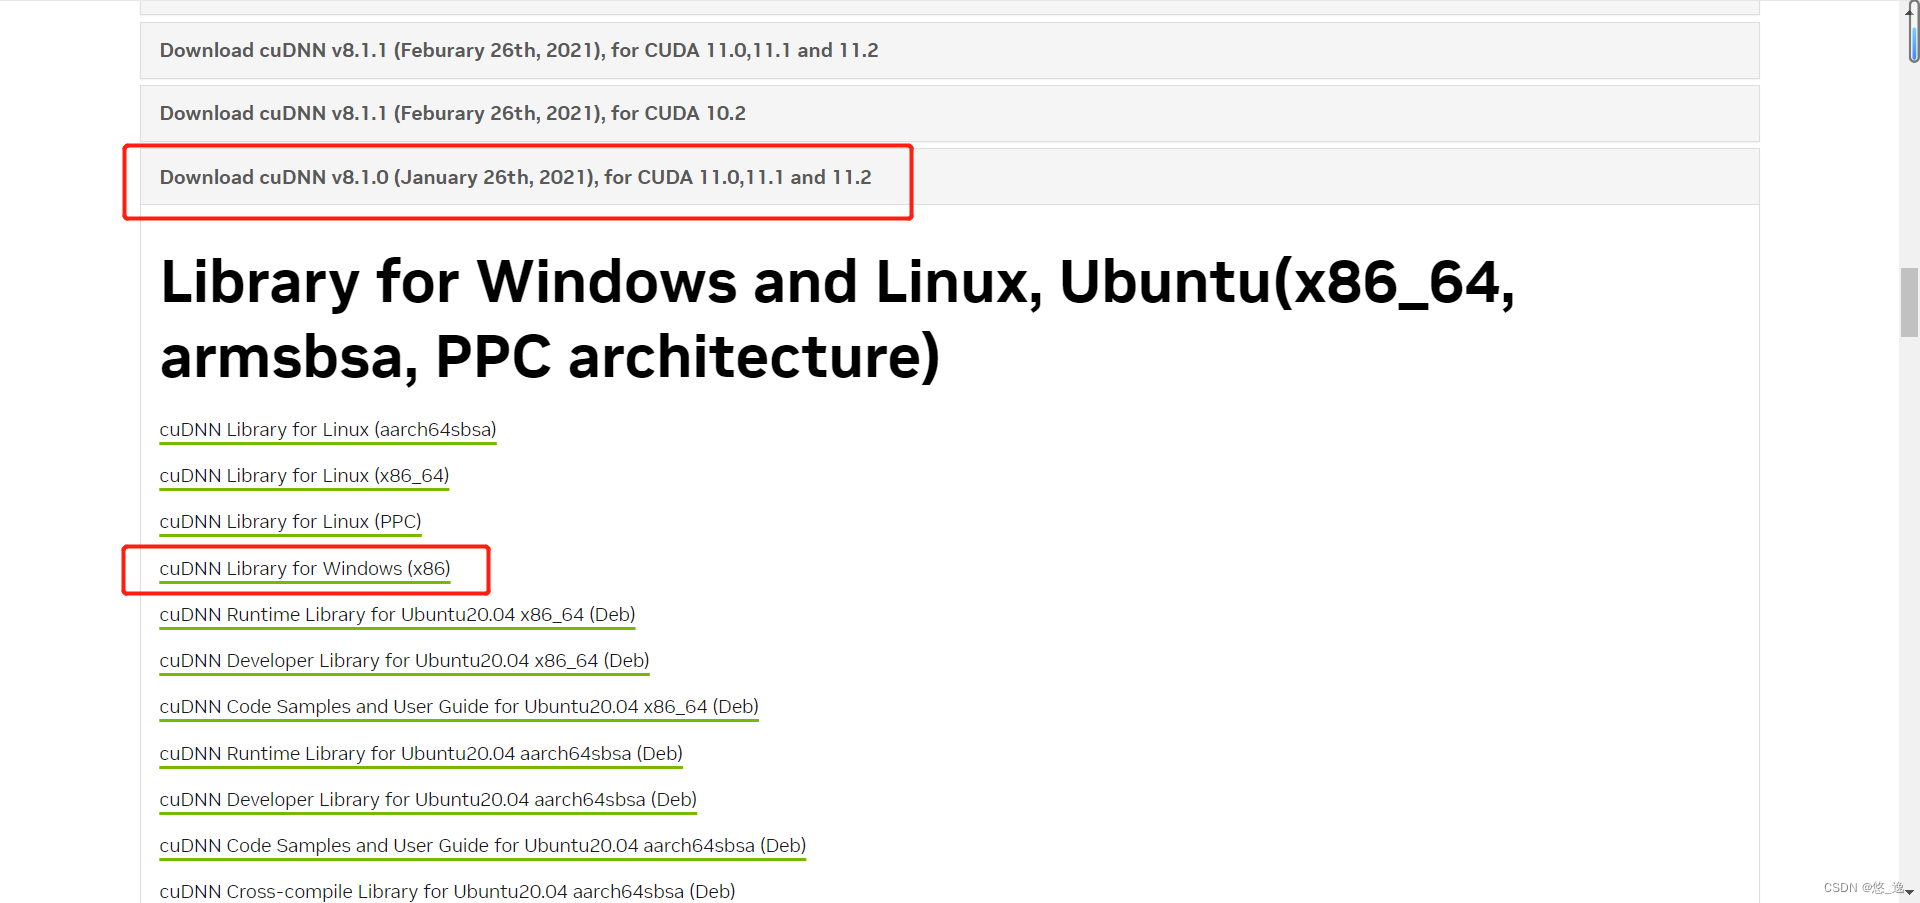Expand Download cuDNN v8.1.1 for CUDA 11.0,11.1,11.2

click(518, 50)
